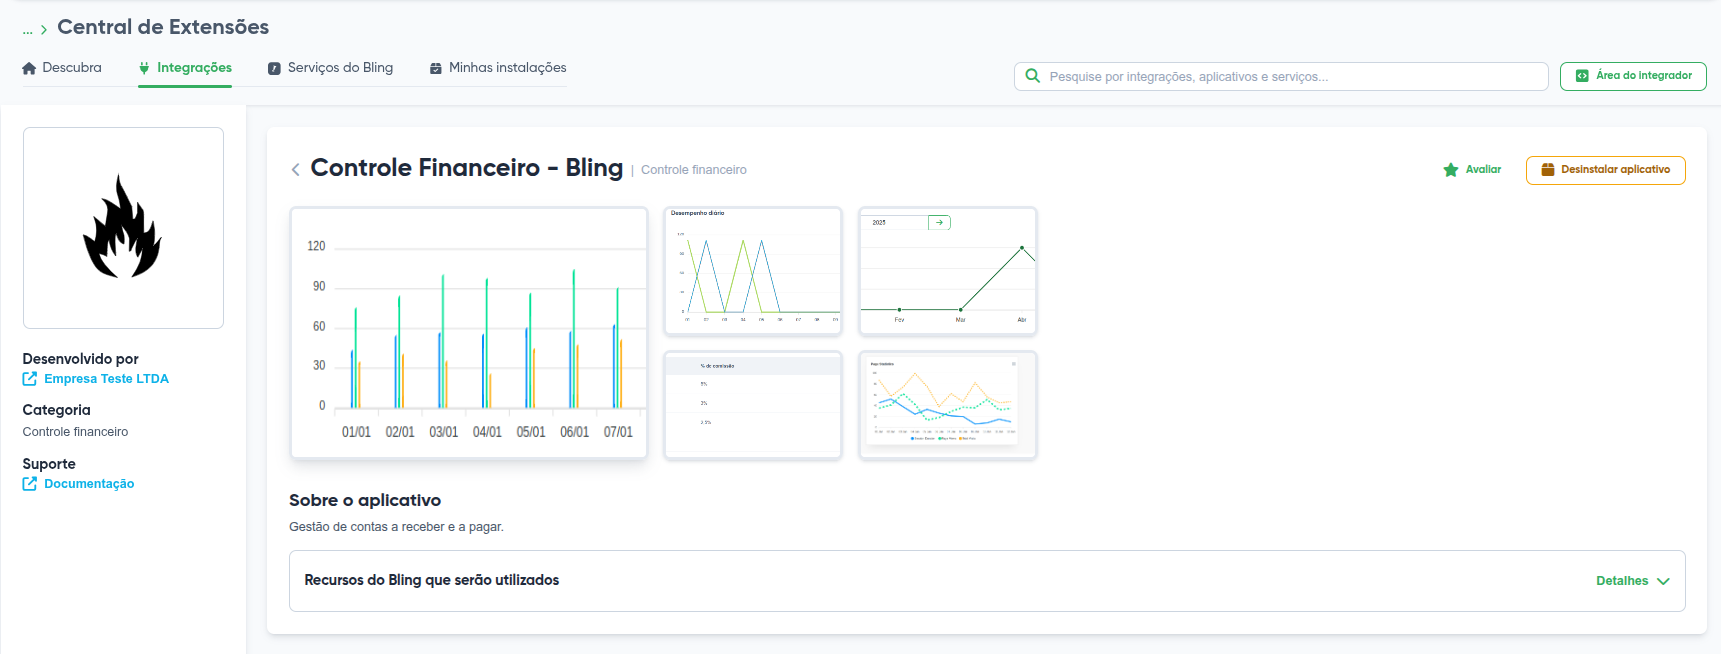Image resolution: width=1721 pixels, height=654 pixels.
Task: Click the back chevron beside Controle Financeiro
Action: pyautogui.click(x=295, y=170)
